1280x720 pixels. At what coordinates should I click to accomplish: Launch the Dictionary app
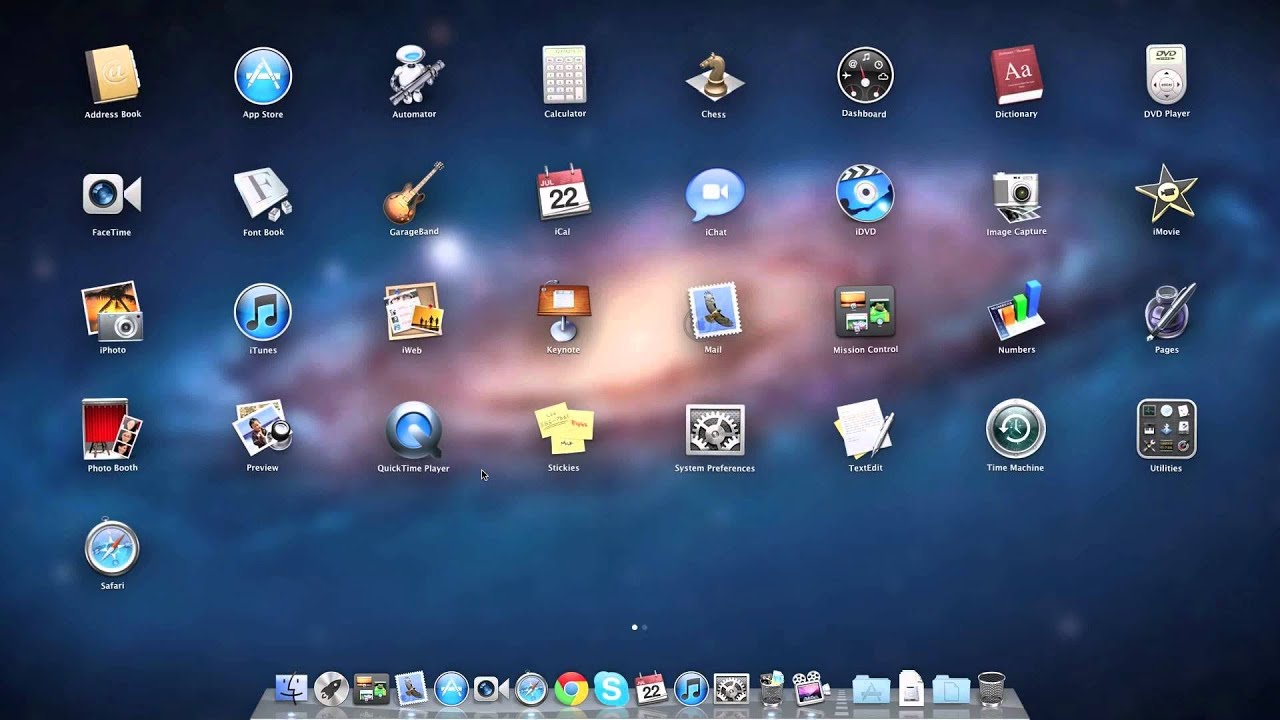click(1016, 75)
